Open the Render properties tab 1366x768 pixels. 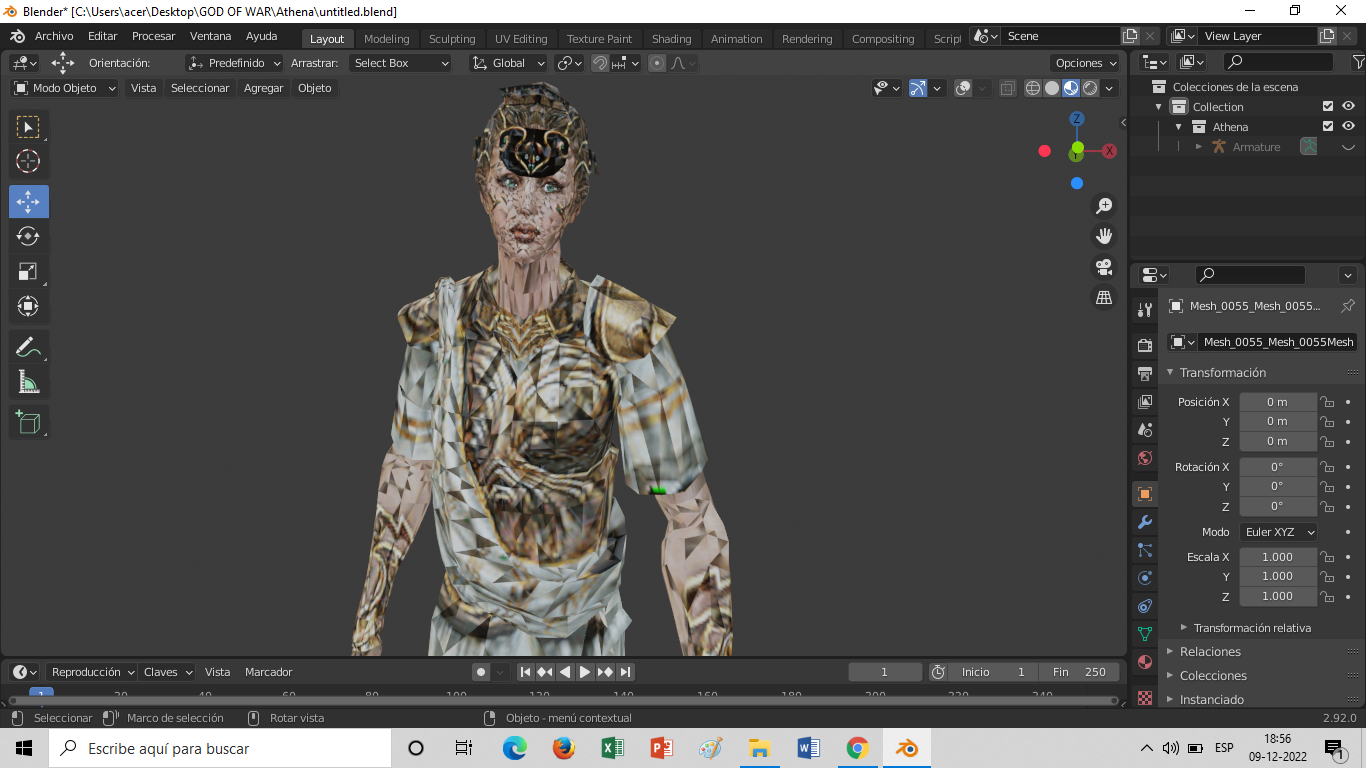click(x=1145, y=345)
